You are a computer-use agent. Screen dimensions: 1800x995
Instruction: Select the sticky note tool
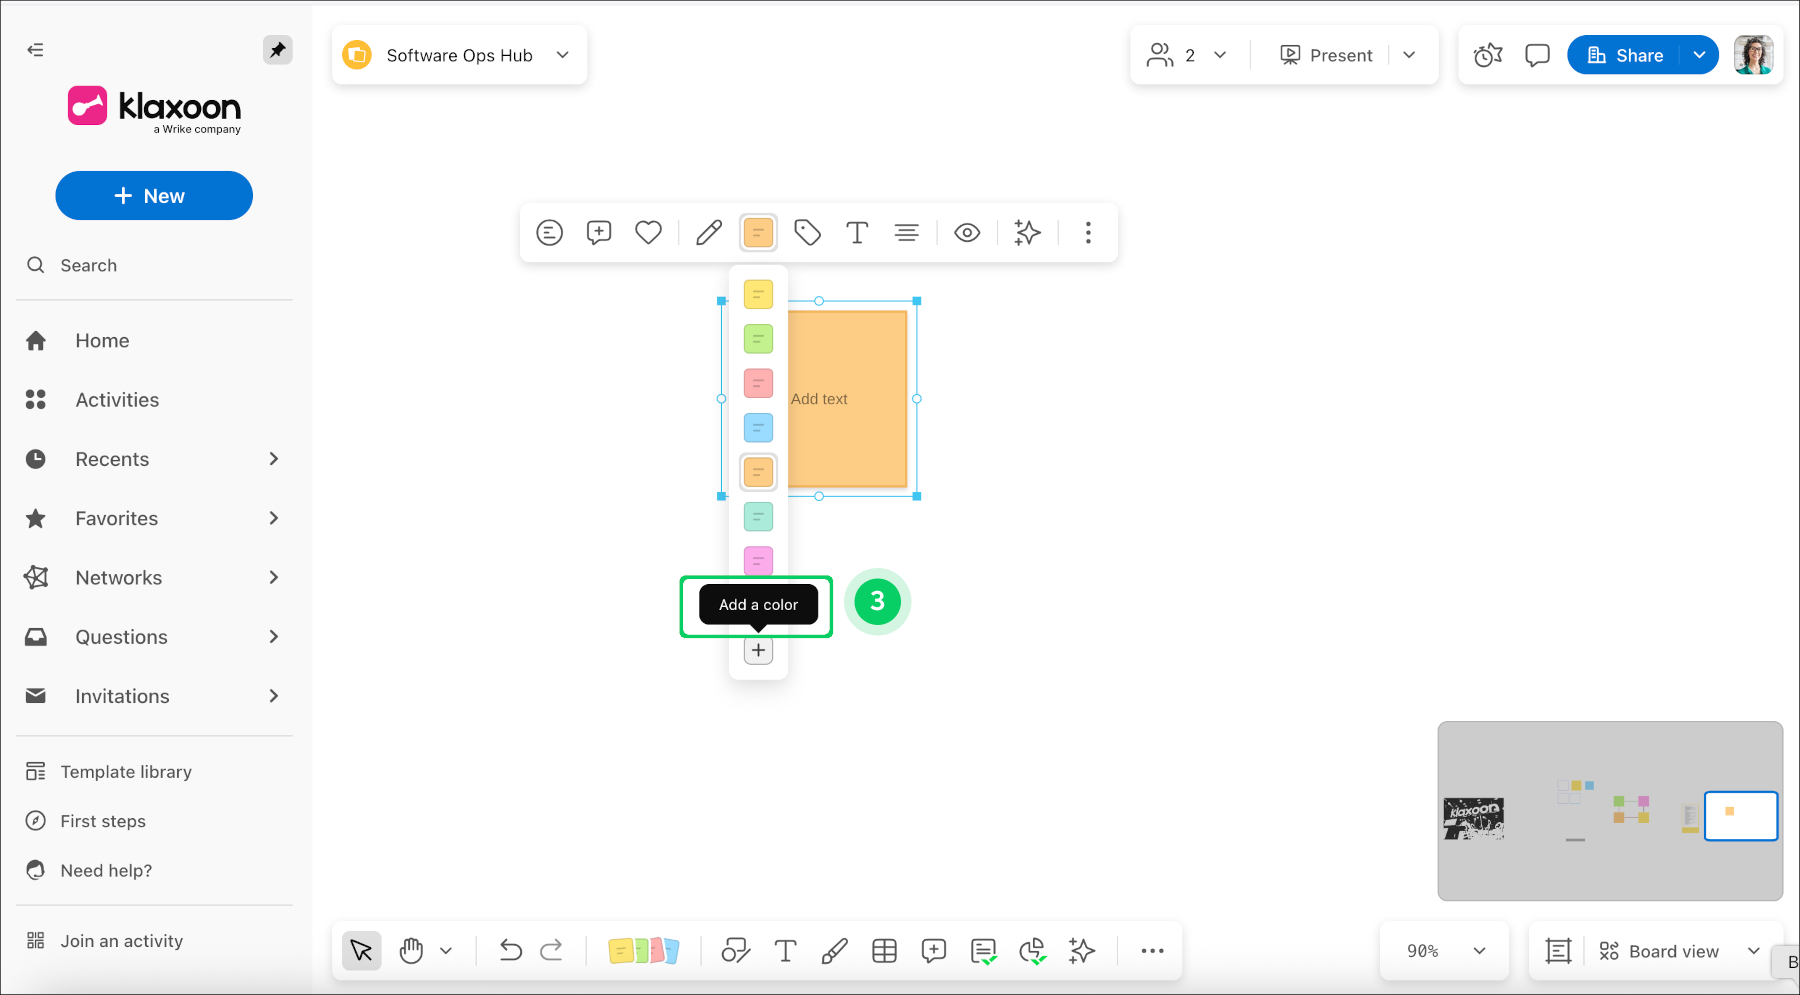coord(645,950)
